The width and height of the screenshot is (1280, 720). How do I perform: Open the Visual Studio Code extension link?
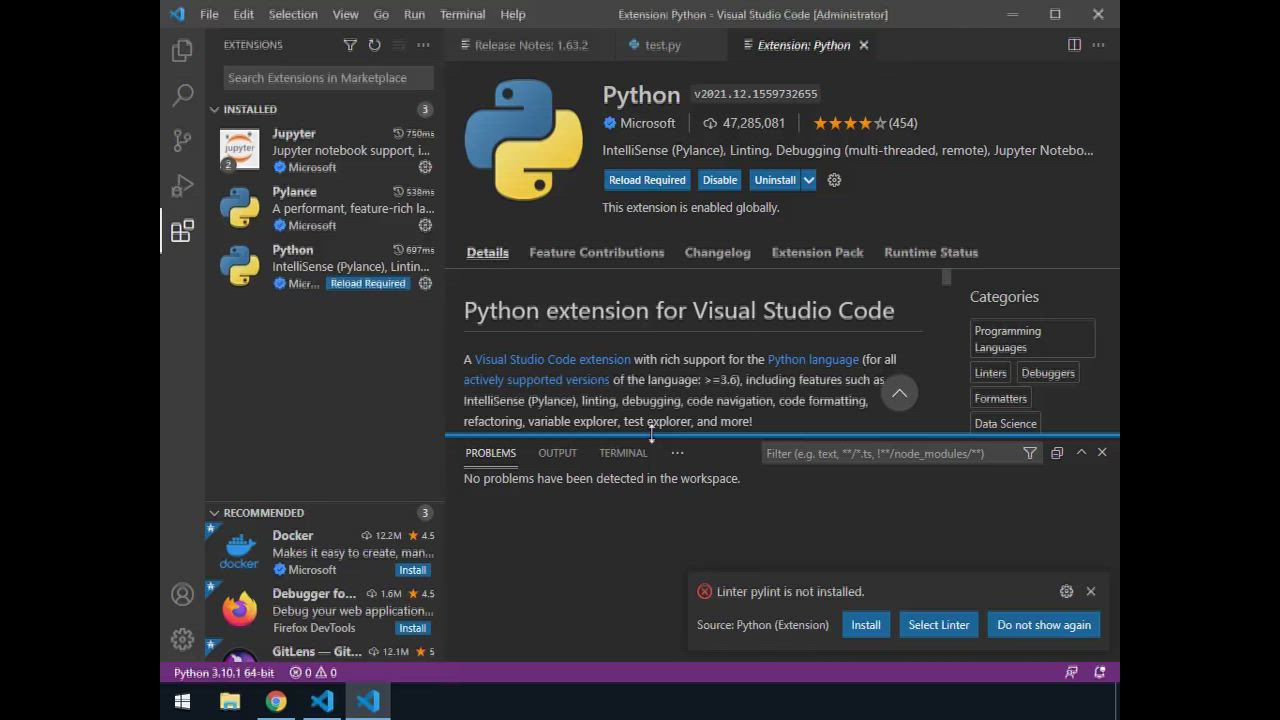[553, 359]
